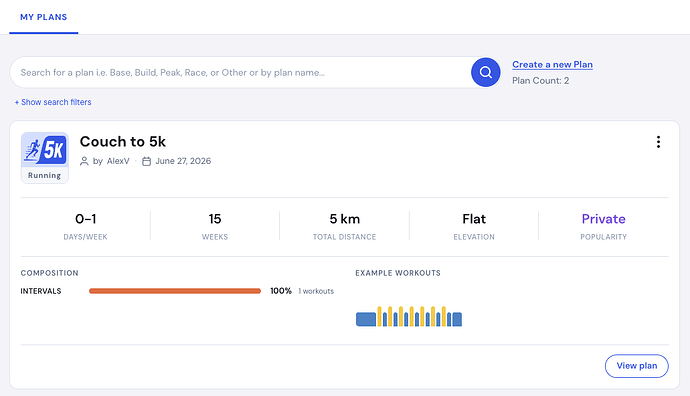Click the calendar icon beside June 27

click(x=147, y=161)
